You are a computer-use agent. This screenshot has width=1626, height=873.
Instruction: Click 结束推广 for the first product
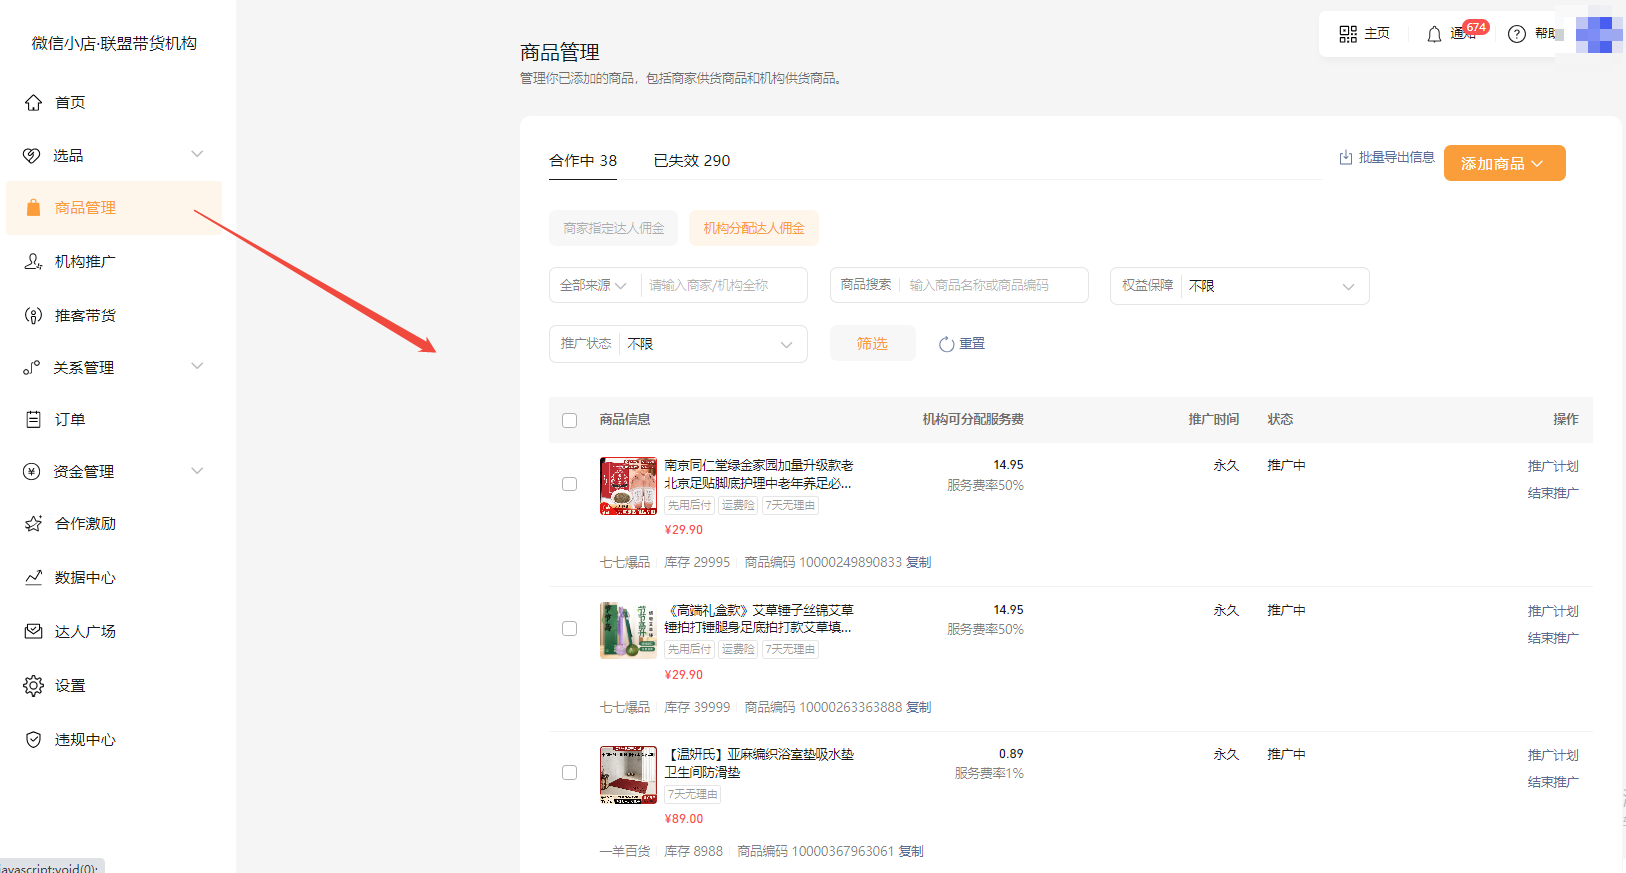click(1552, 493)
